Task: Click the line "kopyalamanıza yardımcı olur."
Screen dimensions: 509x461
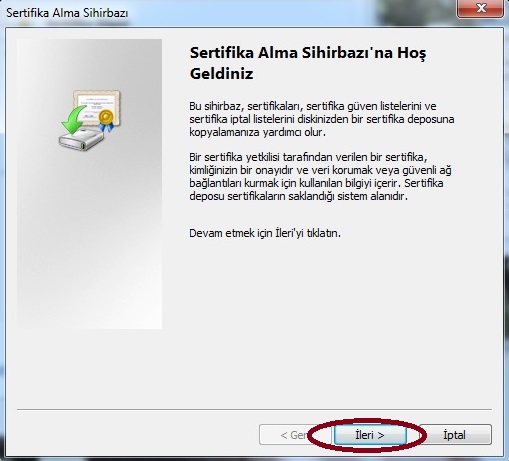Action: pyautogui.click(x=257, y=132)
